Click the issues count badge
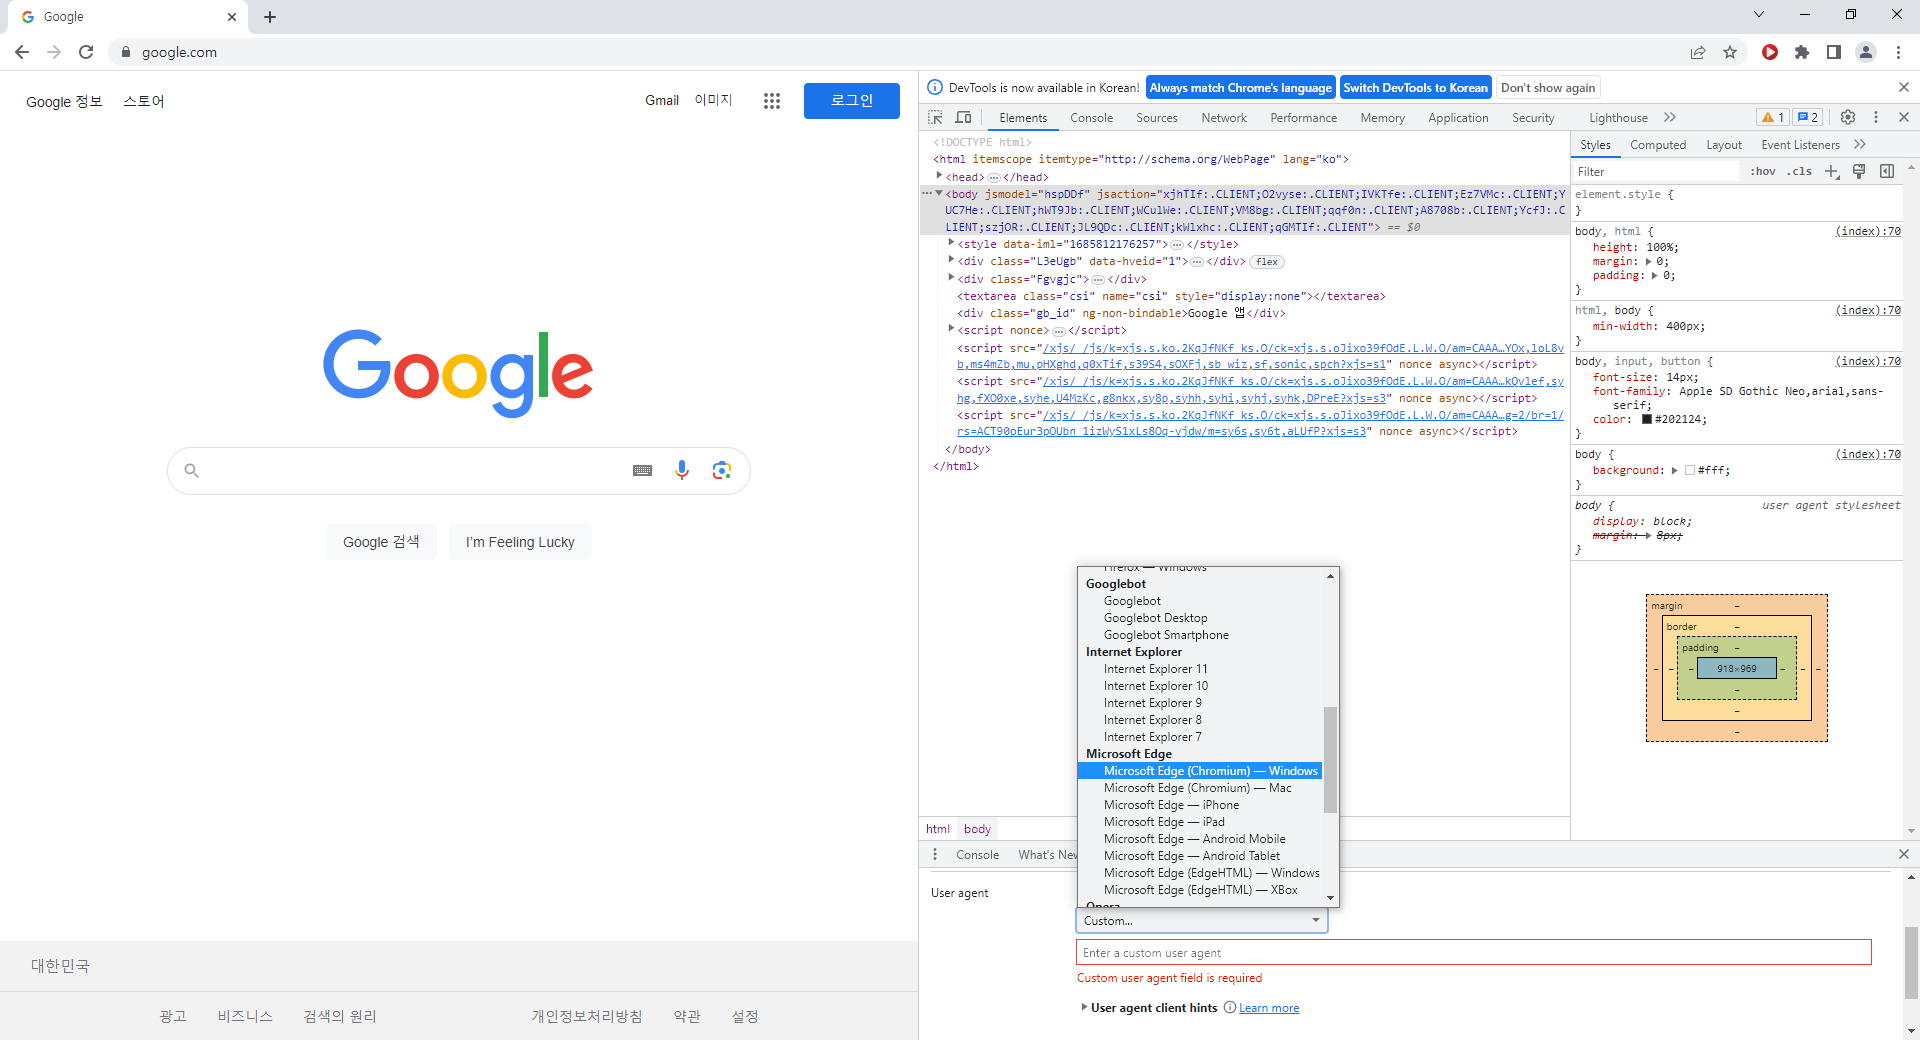Viewport: 1920px width, 1040px height. (1808, 117)
